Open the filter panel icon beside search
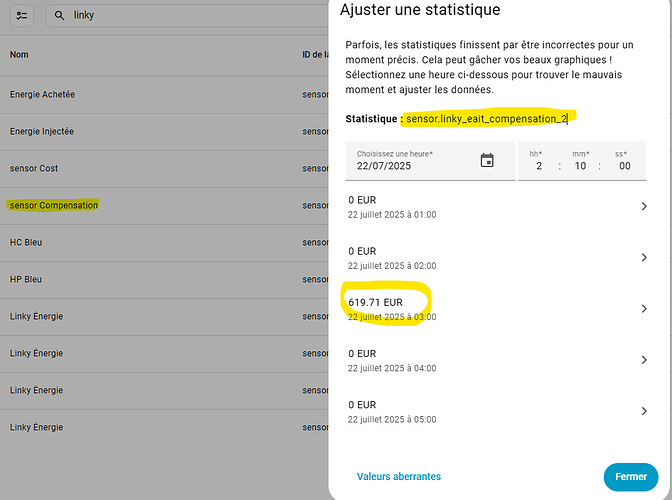672x500 pixels. [23, 16]
